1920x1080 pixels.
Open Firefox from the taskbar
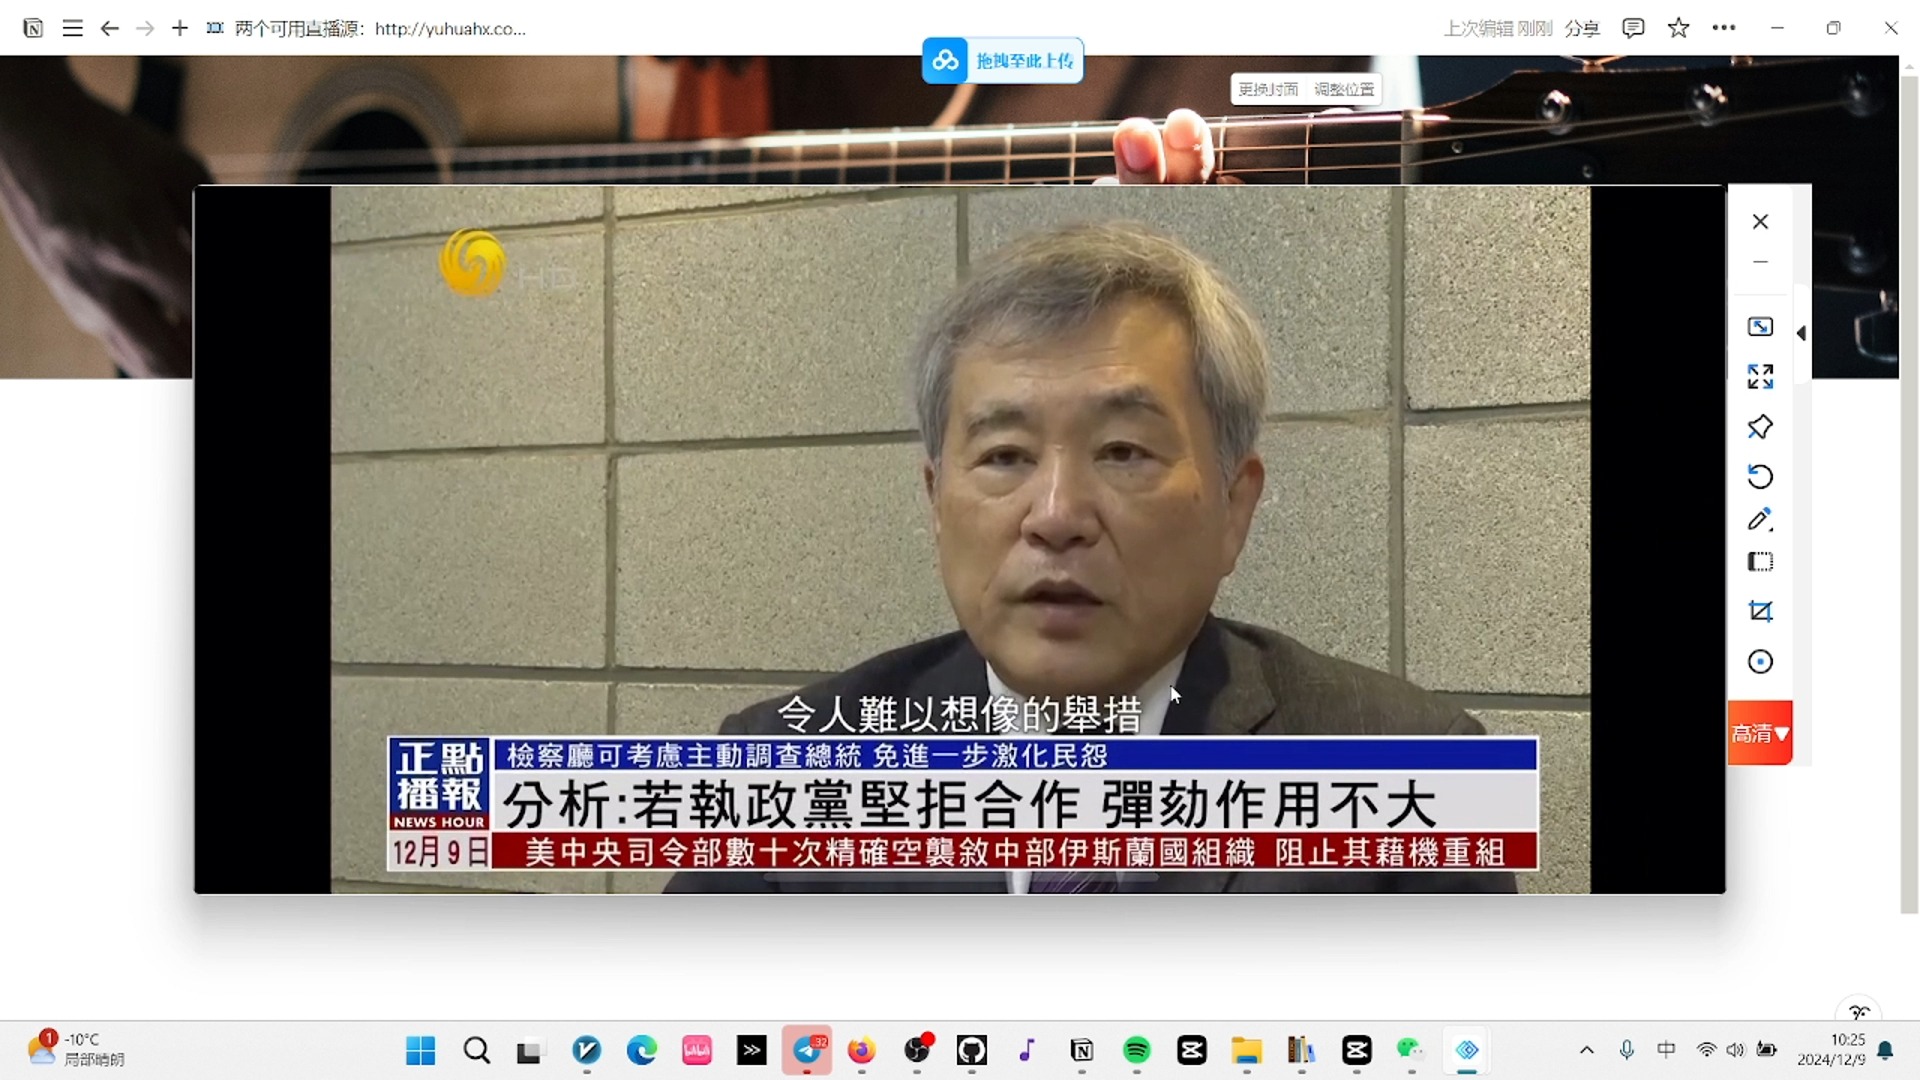click(862, 1050)
